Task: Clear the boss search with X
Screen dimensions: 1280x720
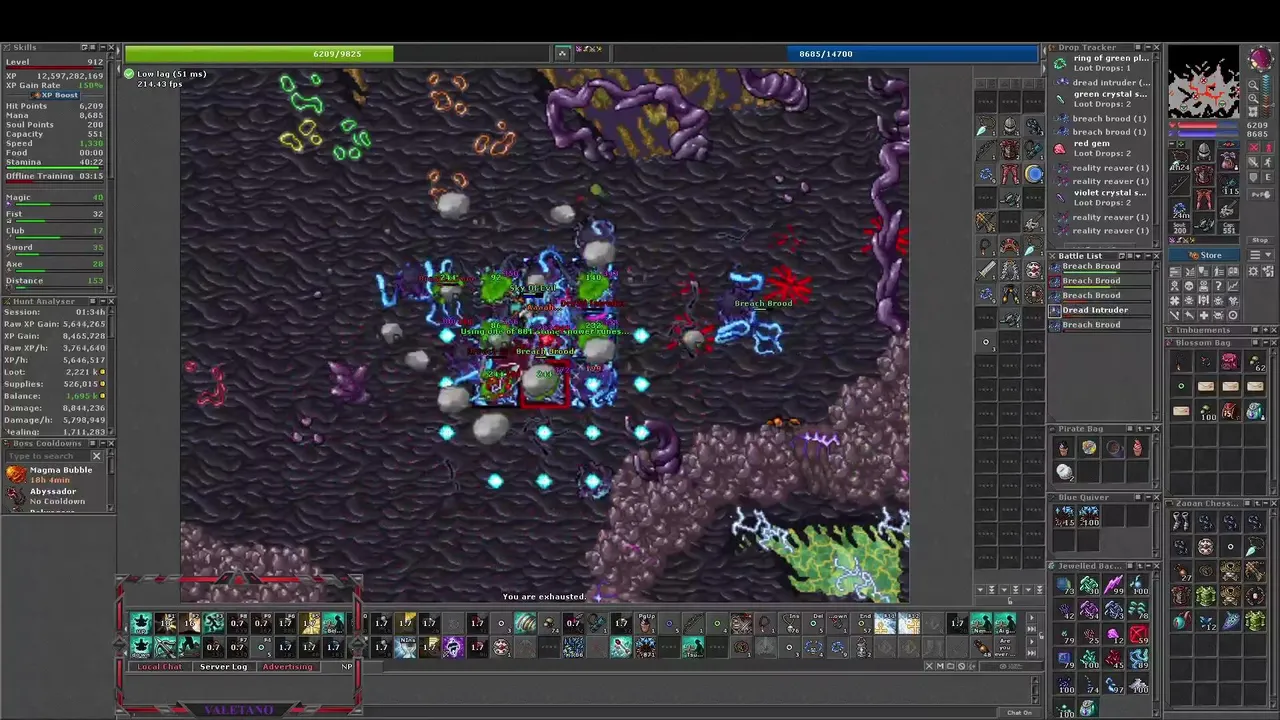Action: tap(97, 456)
